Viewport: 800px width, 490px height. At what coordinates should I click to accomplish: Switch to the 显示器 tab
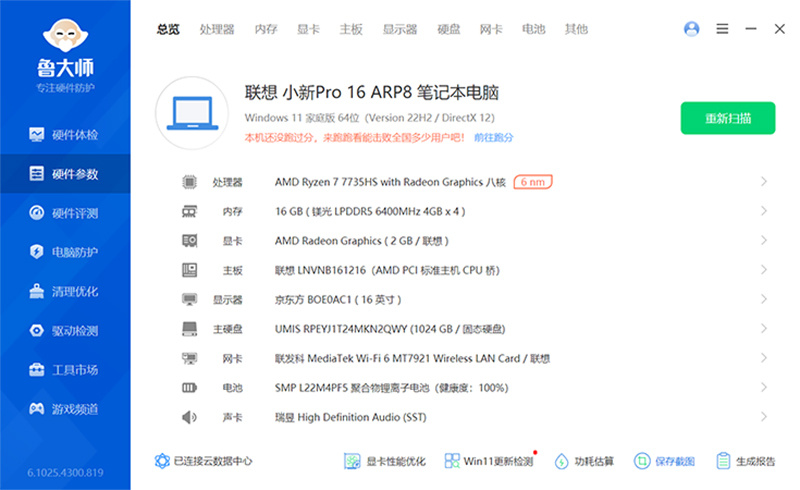tap(400, 29)
